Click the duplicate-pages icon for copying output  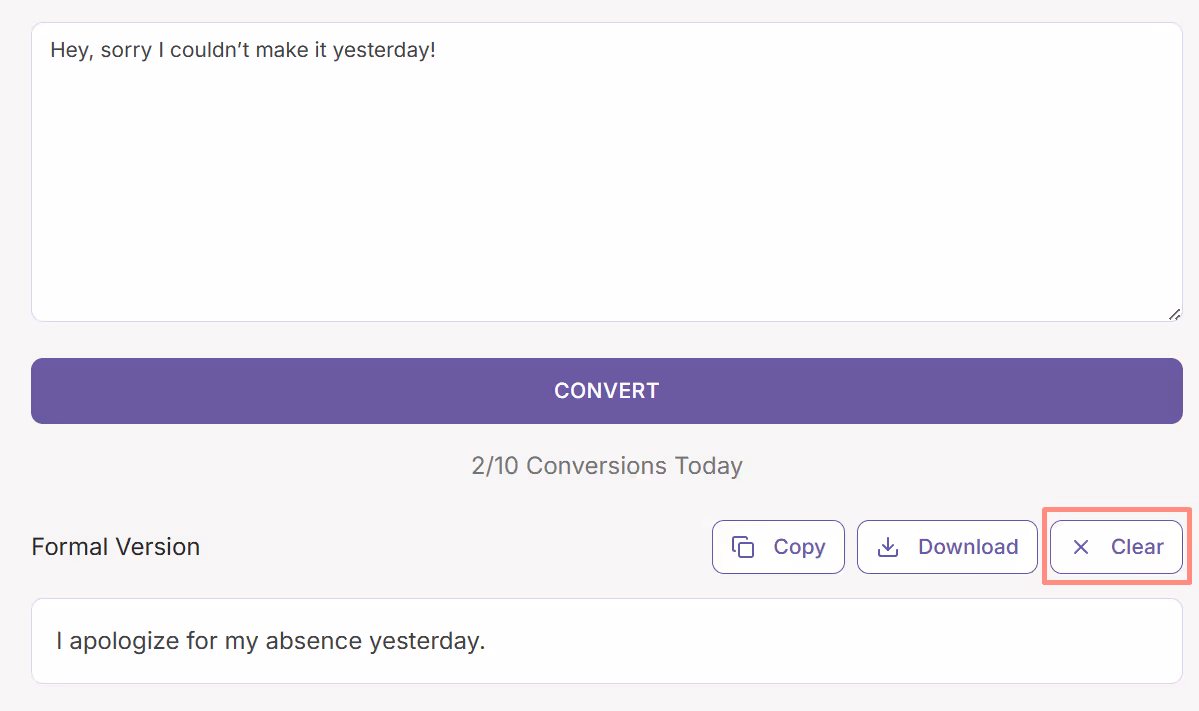(x=743, y=546)
